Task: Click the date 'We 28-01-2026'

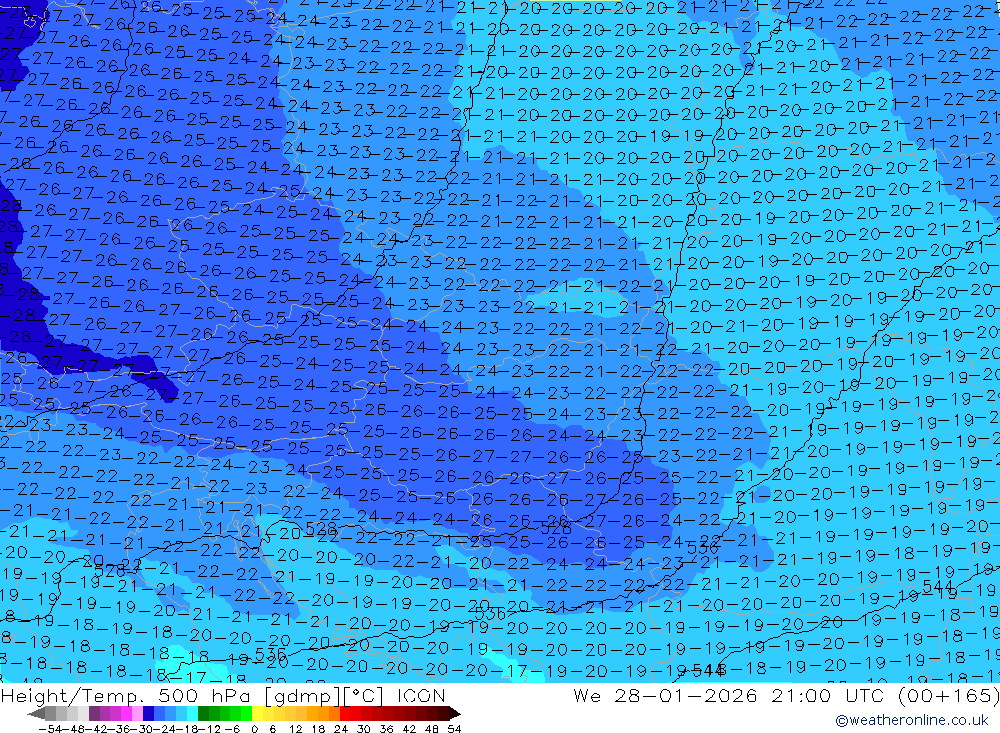Action: pyautogui.click(x=665, y=695)
